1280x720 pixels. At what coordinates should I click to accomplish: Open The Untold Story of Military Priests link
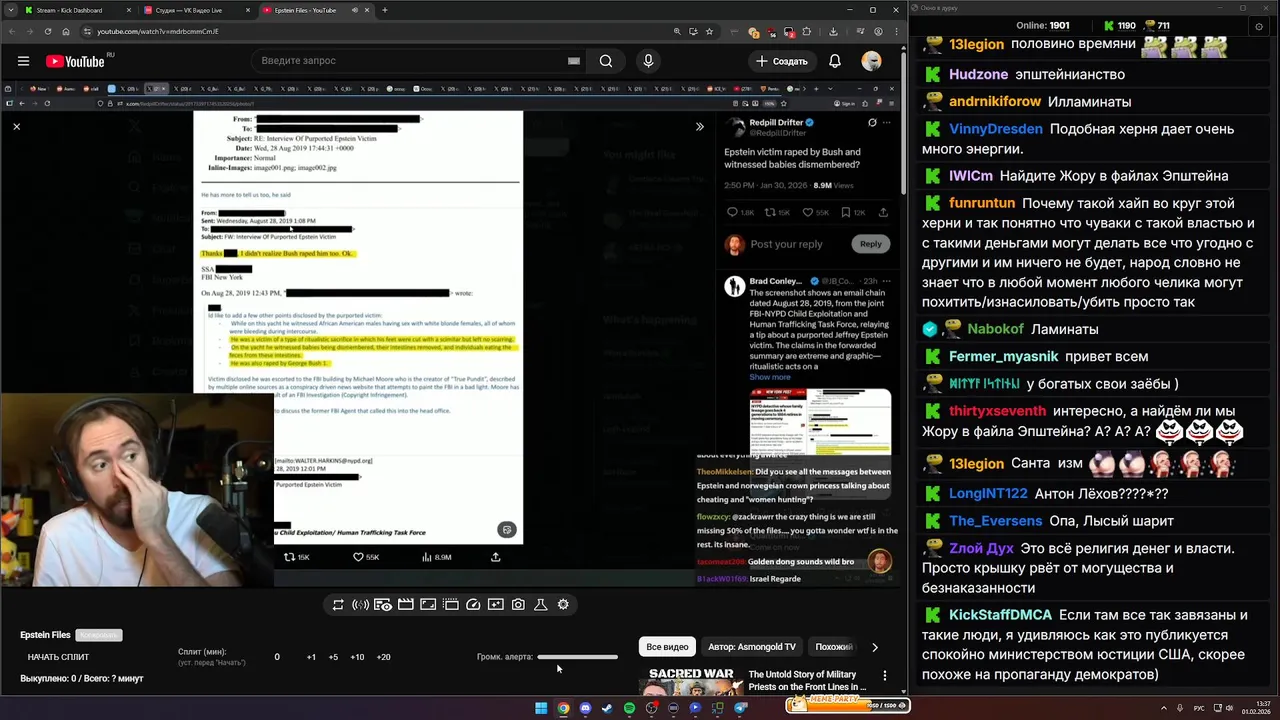pos(807,681)
